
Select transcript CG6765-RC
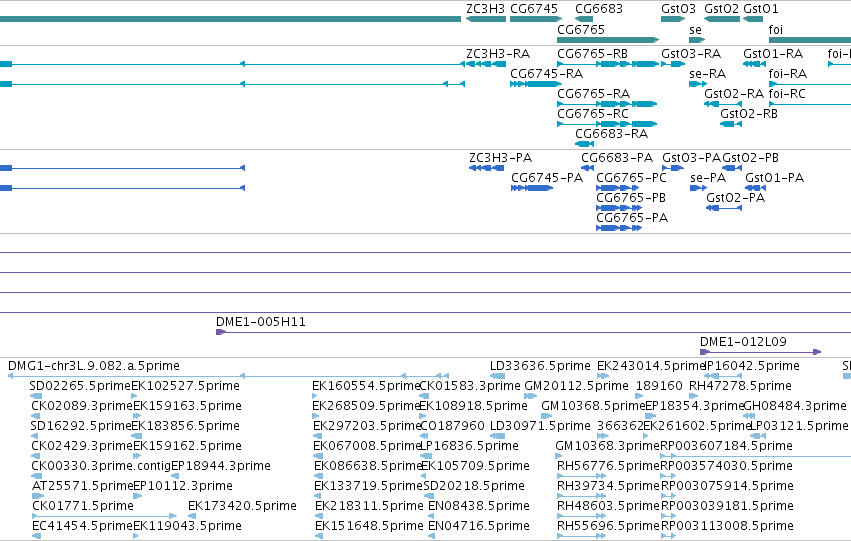607,124
